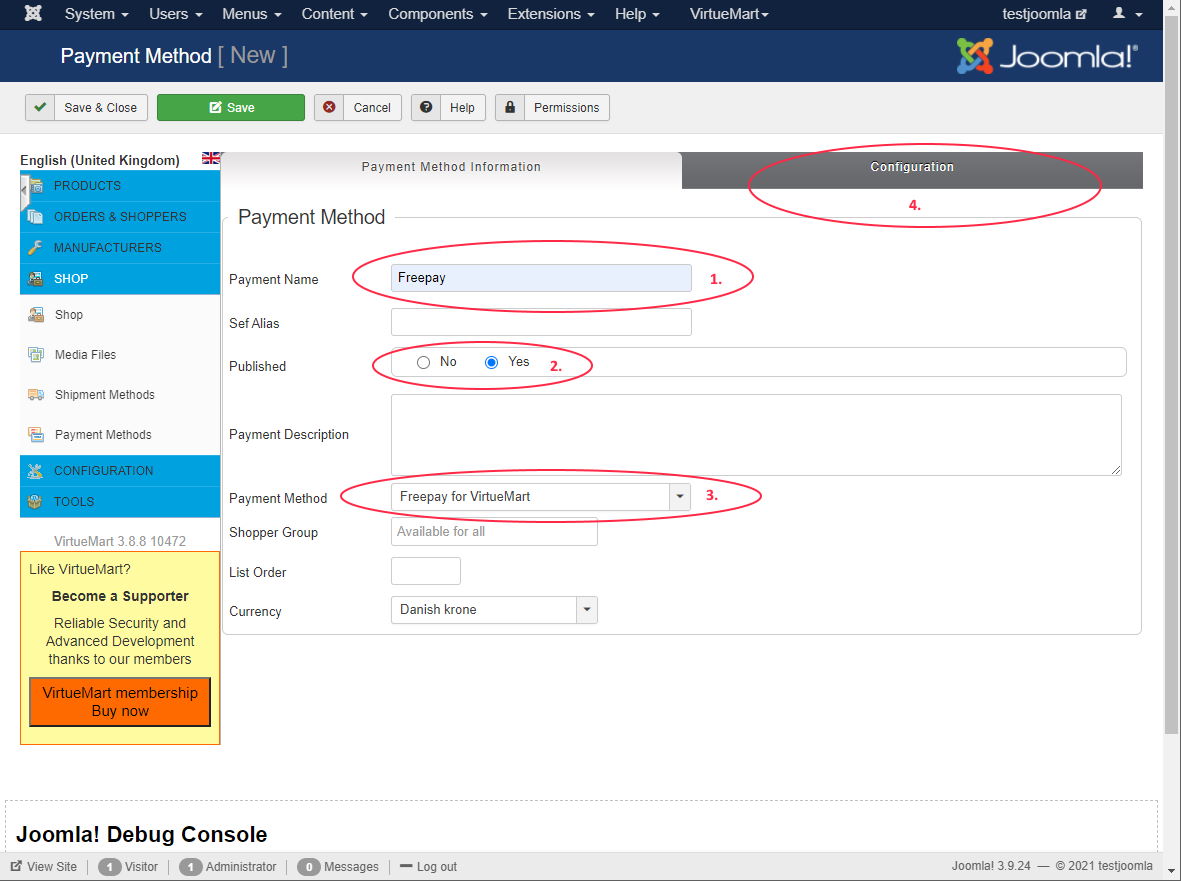The image size is (1181, 881).
Task: Select the Payment Method Information tab
Action: pos(451,167)
